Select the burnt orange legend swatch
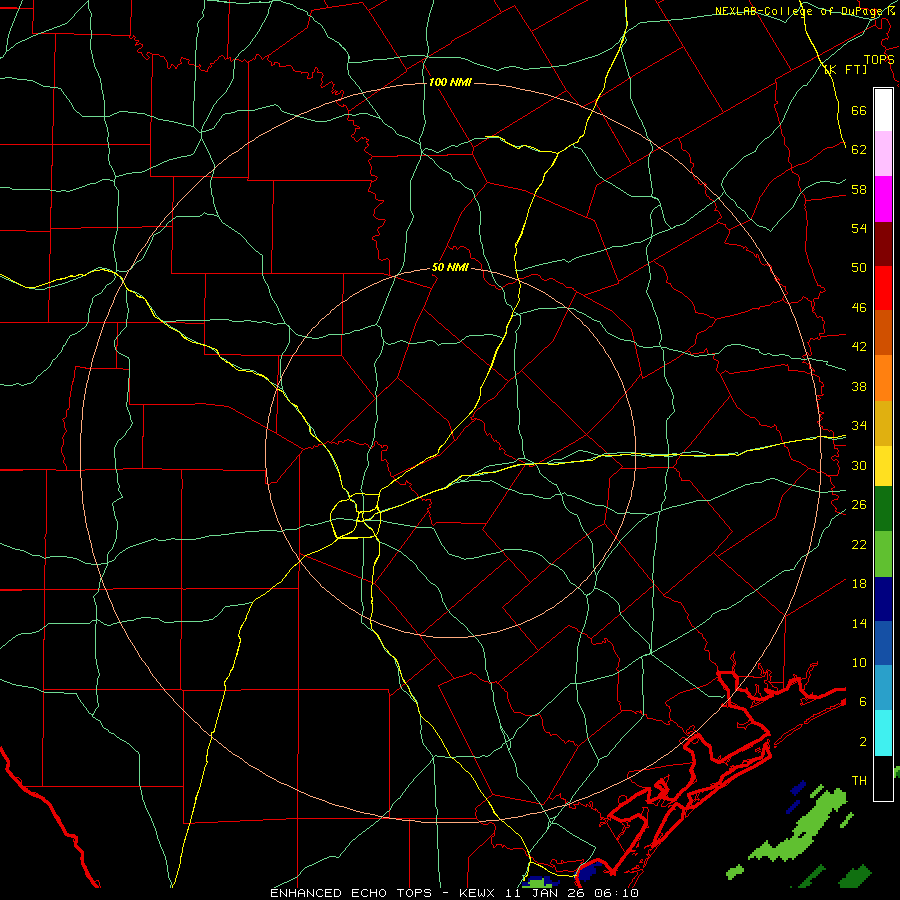This screenshot has width=900, height=900. (x=883, y=332)
